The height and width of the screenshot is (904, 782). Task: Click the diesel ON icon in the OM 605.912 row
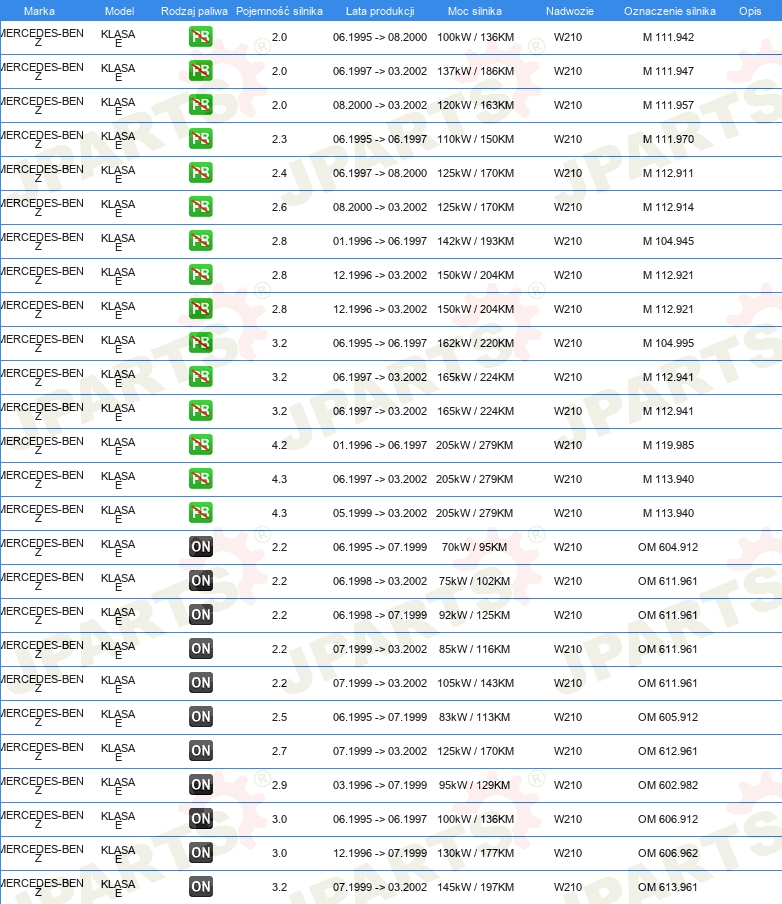point(201,717)
